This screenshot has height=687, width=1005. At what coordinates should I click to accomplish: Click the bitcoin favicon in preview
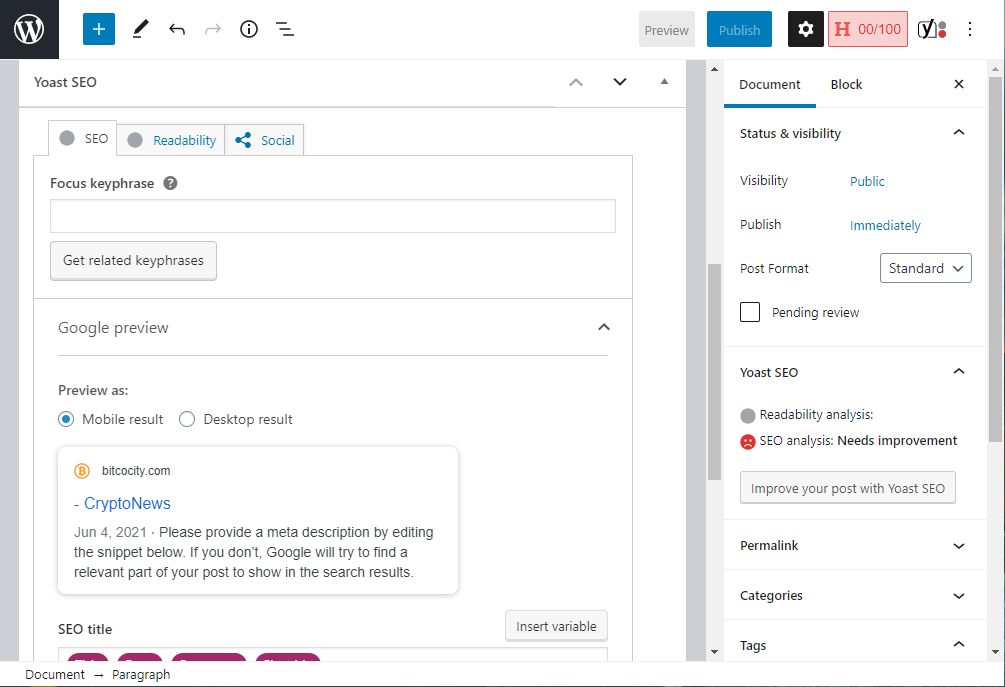(82, 471)
